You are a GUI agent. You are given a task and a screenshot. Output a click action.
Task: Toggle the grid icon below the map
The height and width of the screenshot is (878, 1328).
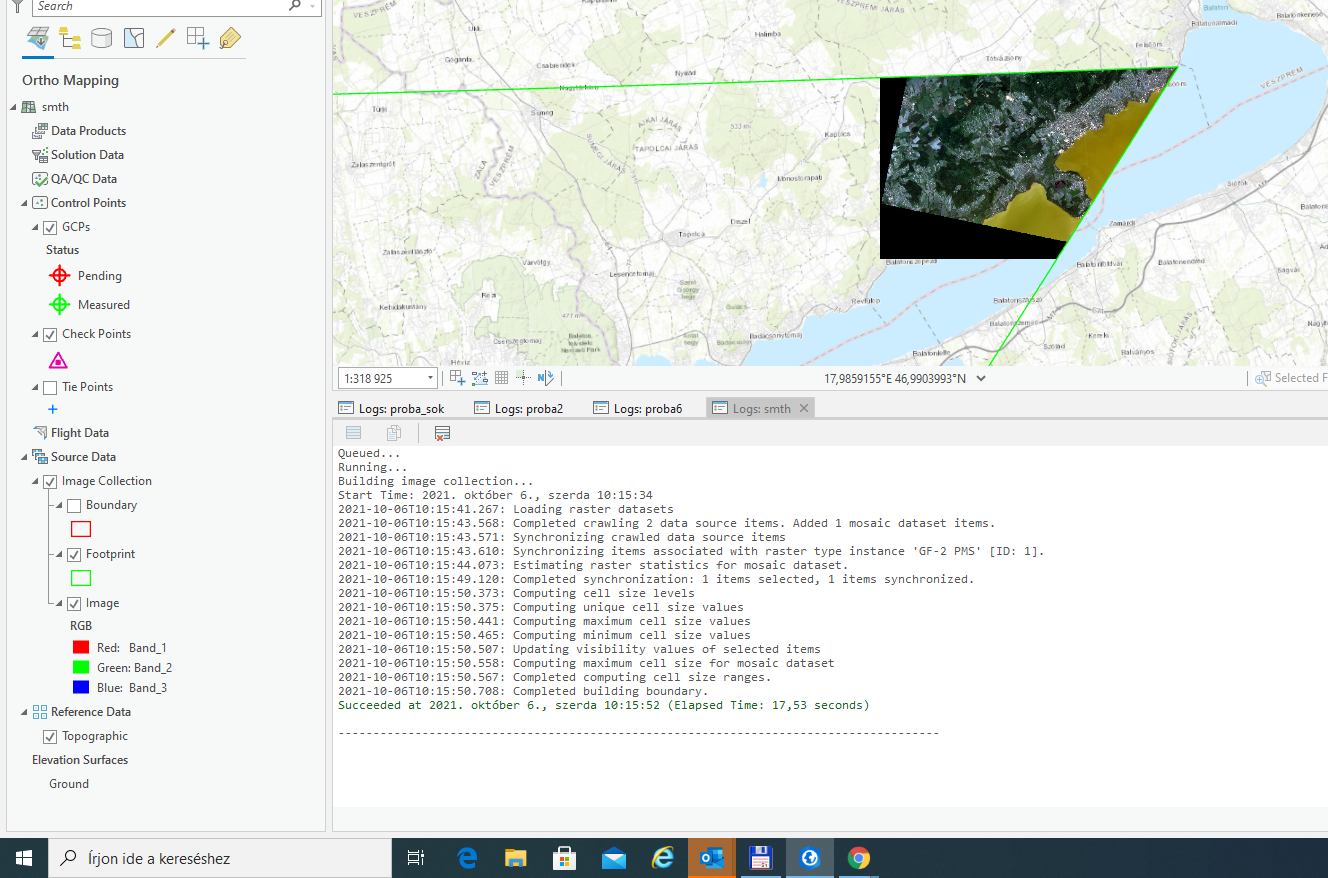click(501, 378)
